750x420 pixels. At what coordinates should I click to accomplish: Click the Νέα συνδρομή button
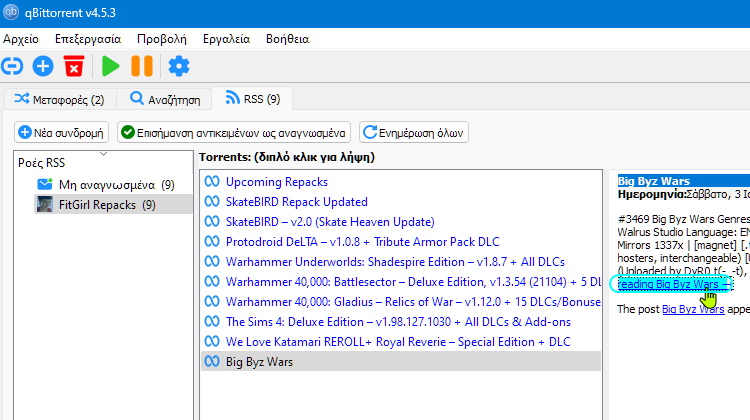(62, 133)
